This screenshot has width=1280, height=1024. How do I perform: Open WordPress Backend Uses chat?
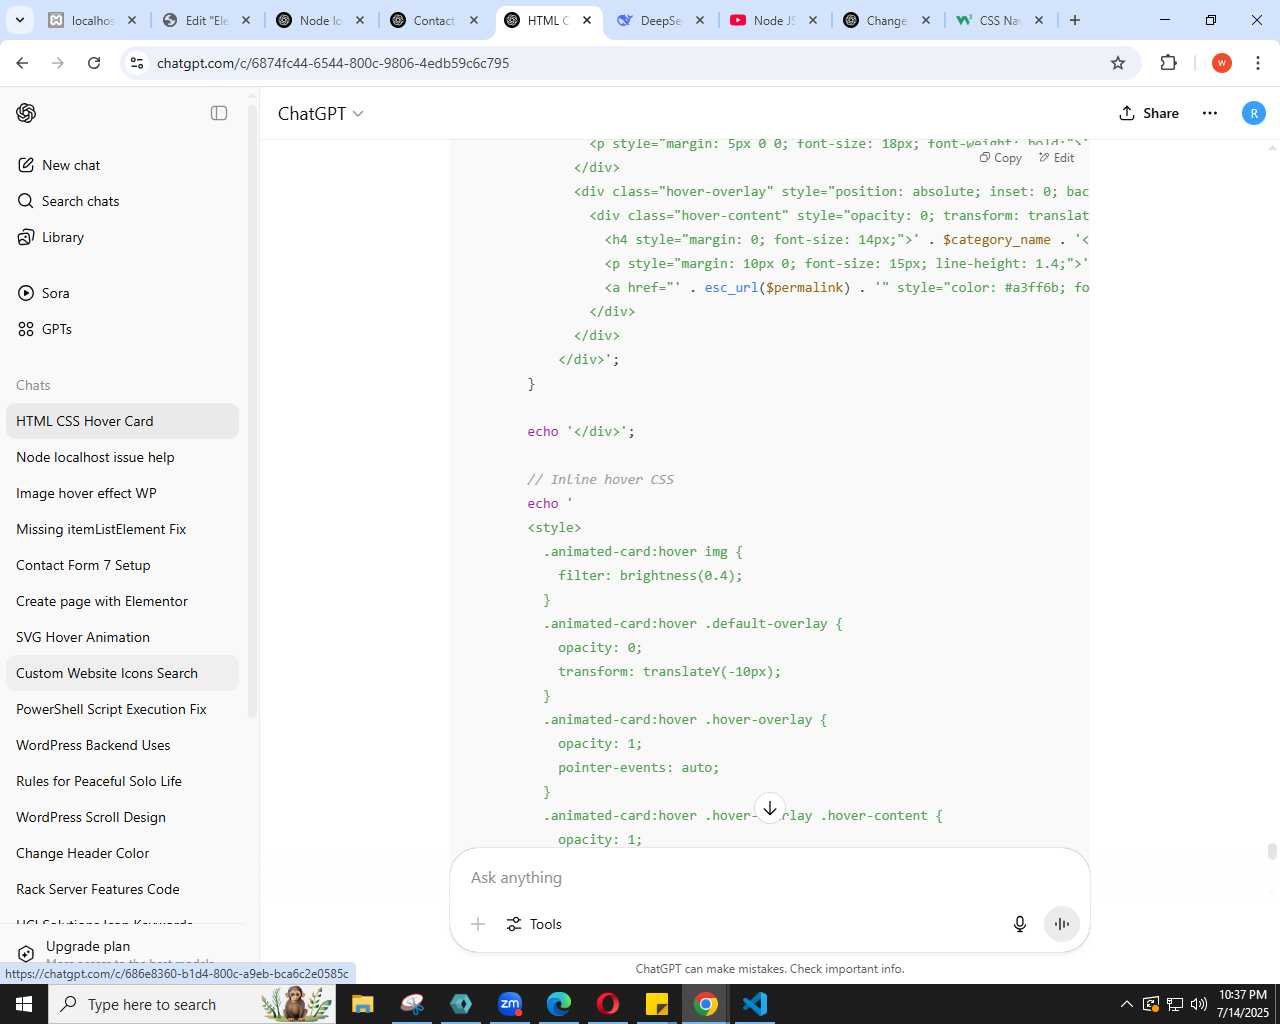[122, 745]
